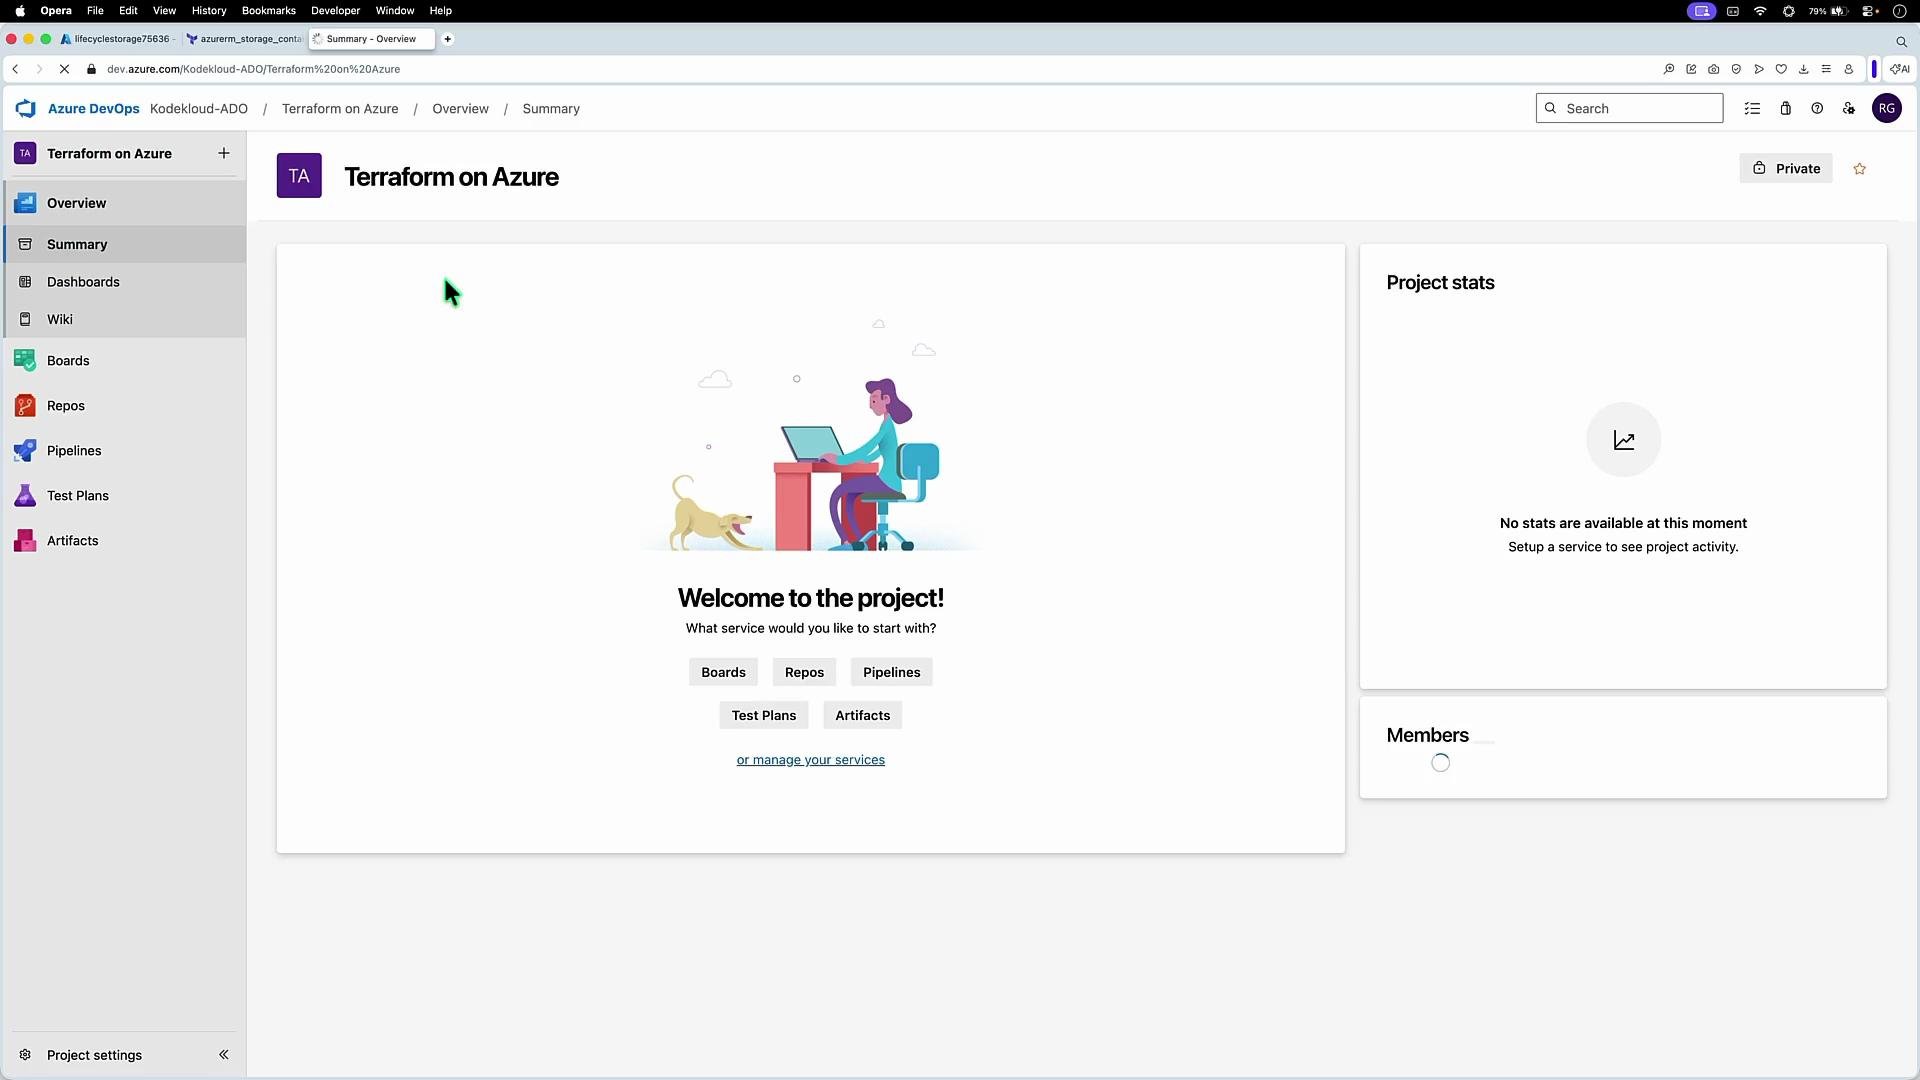1920x1080 pixels.
Task: Open the Marketplace shopping bag icon
Action: click(1785, 108)
